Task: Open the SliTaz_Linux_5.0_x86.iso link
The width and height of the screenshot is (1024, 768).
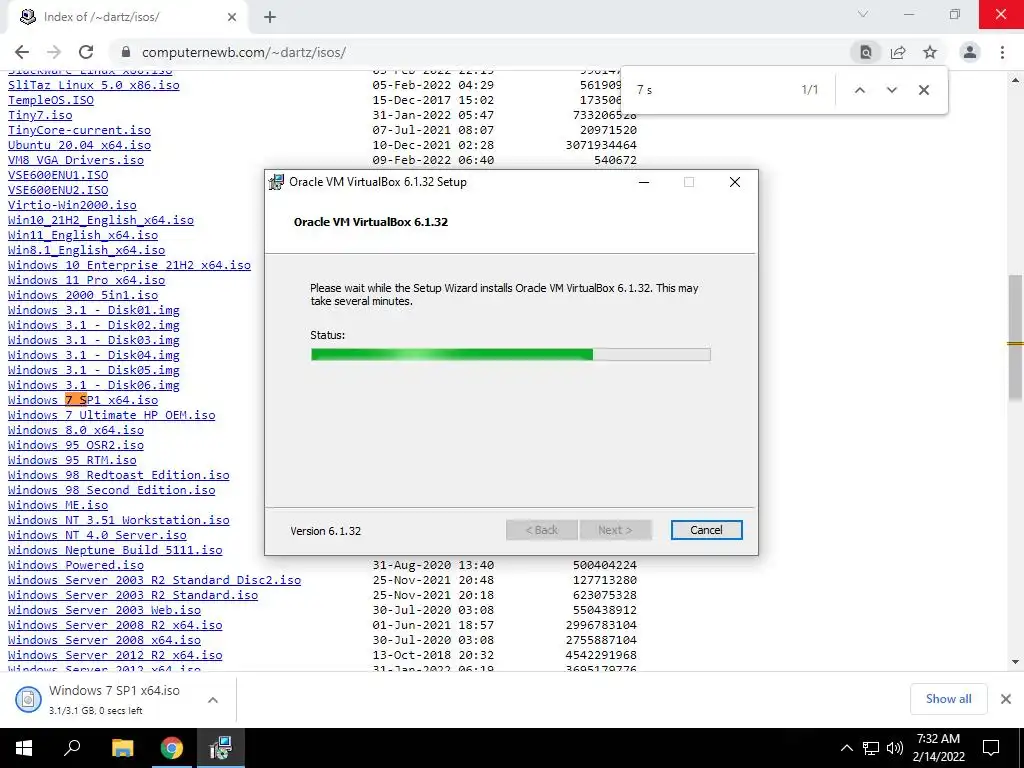Action: pyautogui.click(x=93, y=85)
